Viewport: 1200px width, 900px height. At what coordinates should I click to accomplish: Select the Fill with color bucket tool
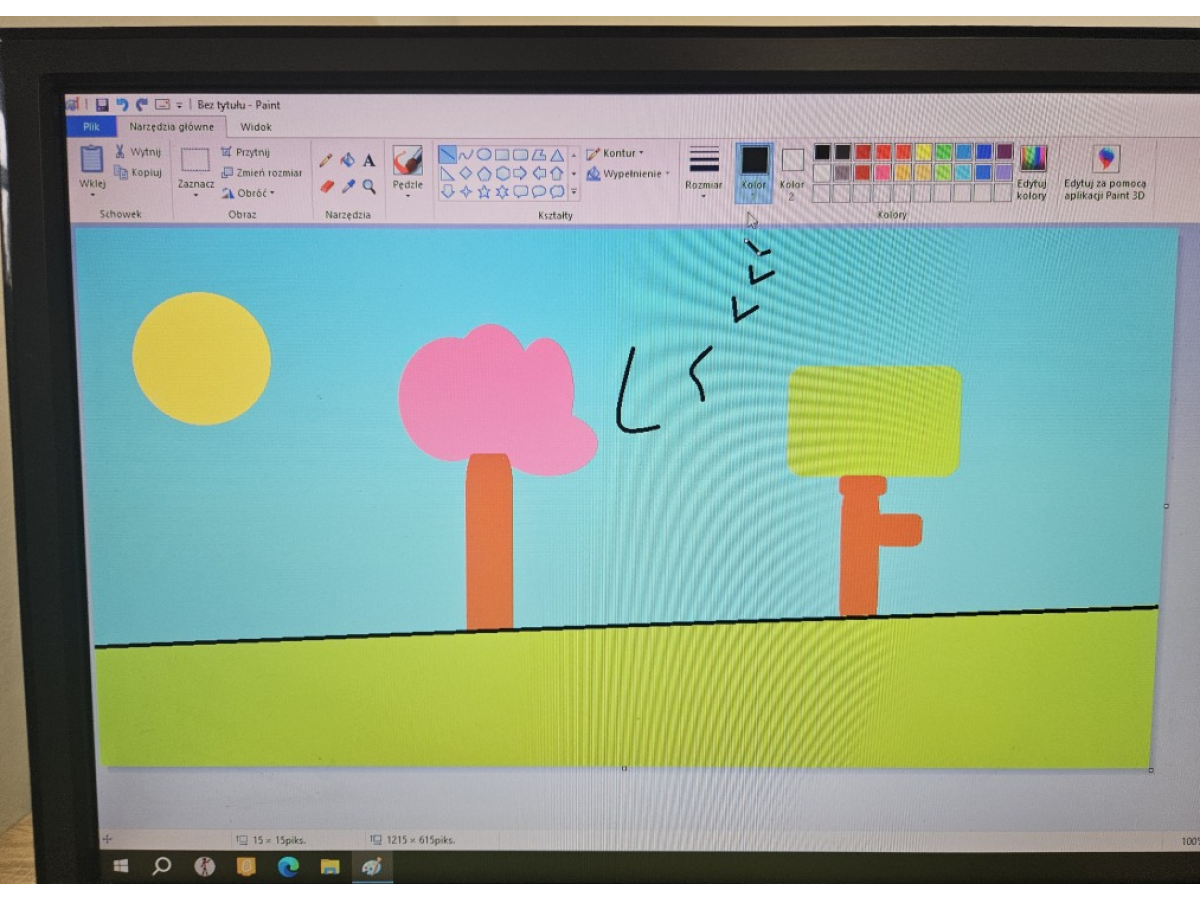pos(347,161)
